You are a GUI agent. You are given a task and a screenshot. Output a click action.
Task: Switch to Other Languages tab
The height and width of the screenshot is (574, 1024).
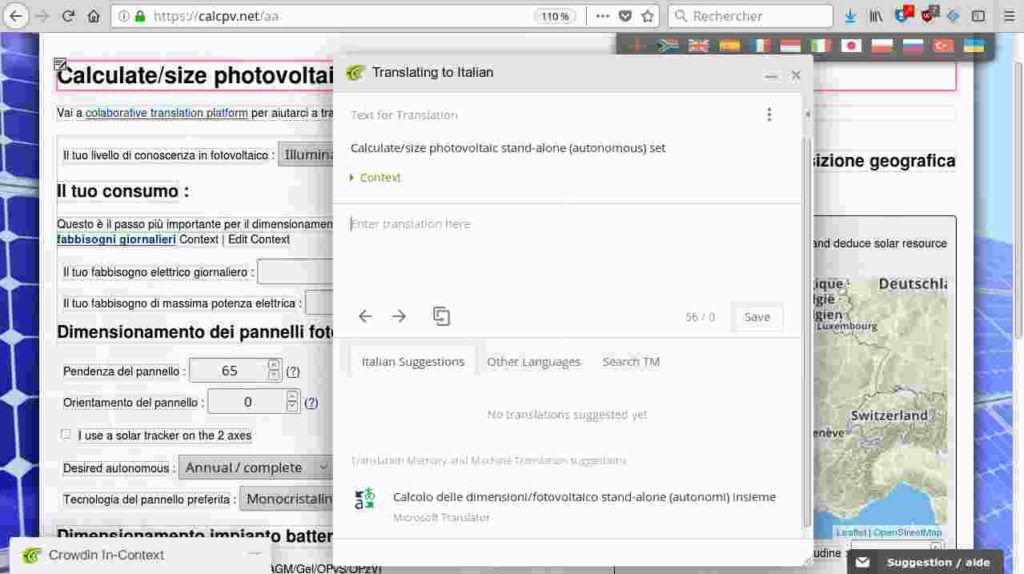[533, 361]
